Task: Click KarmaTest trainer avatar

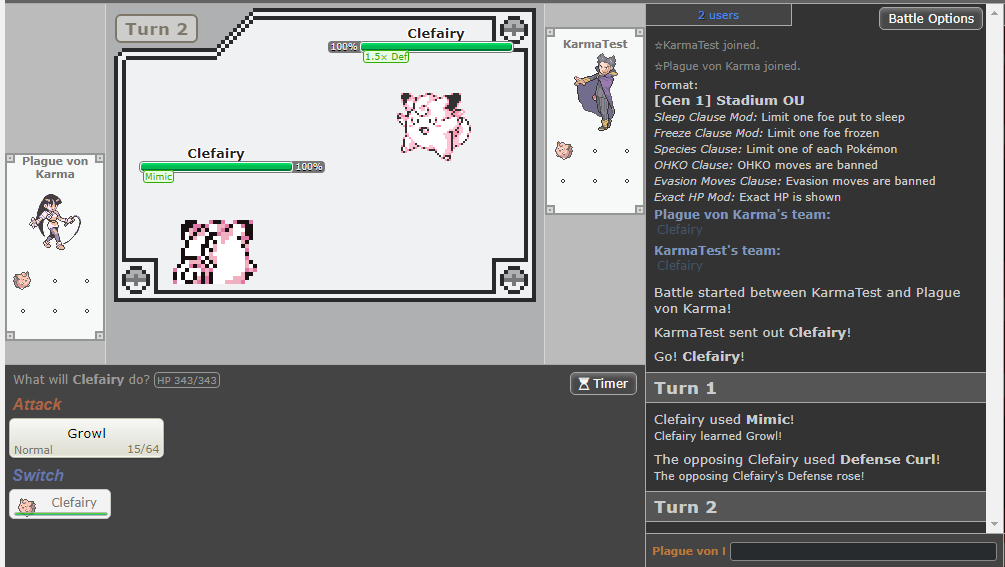Action: 596,92
